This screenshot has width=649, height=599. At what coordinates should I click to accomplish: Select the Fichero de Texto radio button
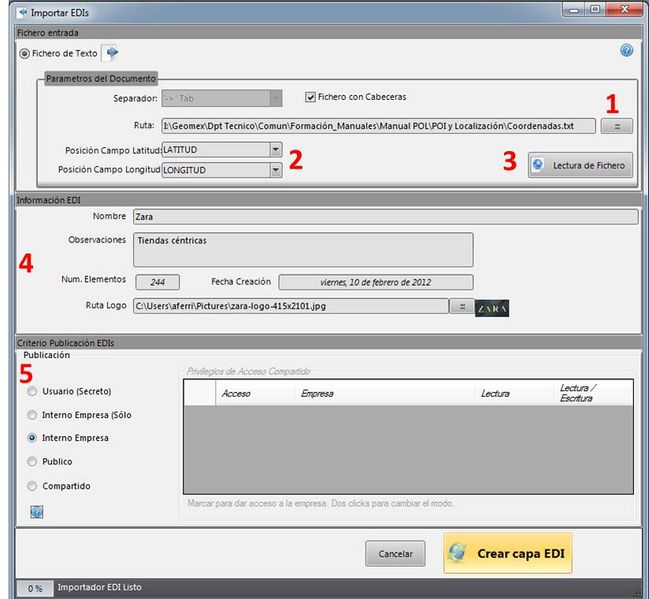(x=25, y=53)
